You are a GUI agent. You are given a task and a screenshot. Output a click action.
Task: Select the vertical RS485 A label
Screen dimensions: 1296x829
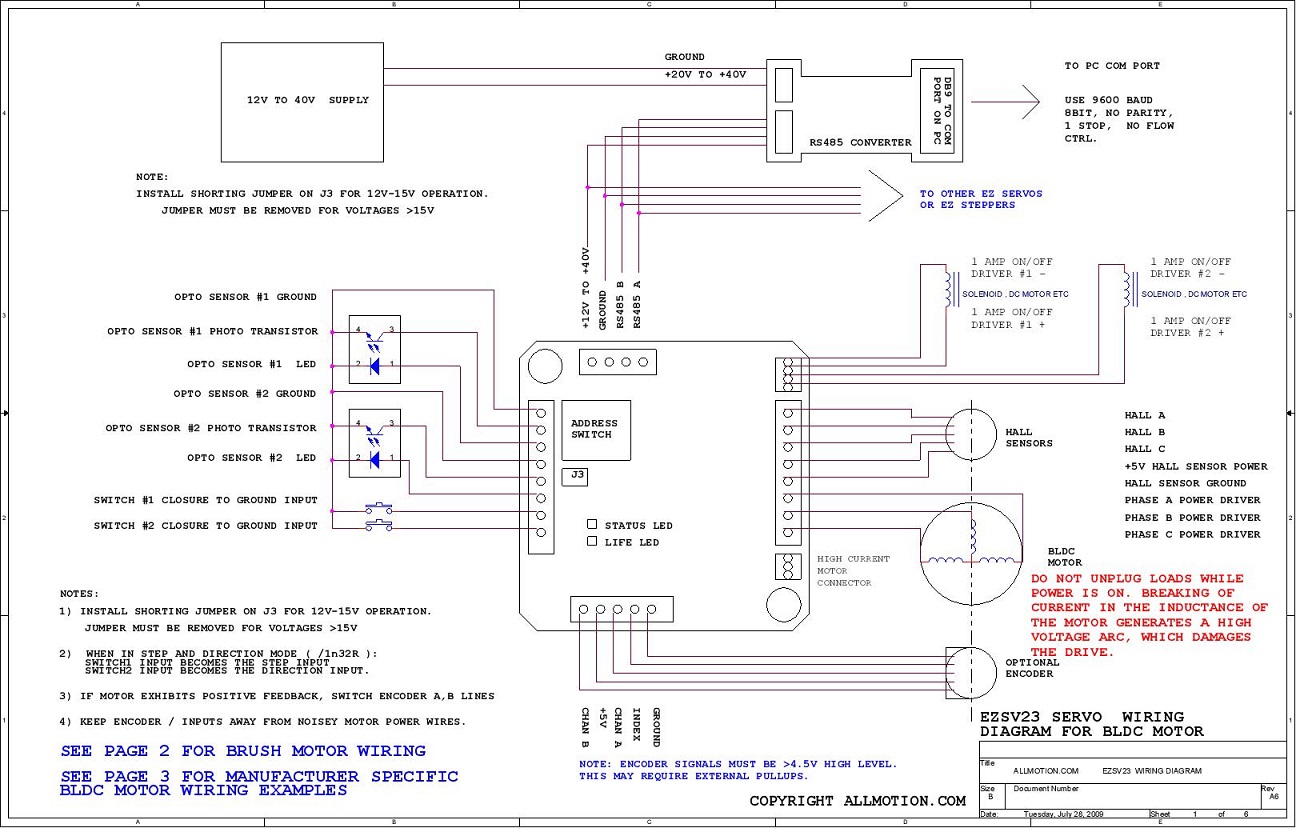[x=637, y=304]
